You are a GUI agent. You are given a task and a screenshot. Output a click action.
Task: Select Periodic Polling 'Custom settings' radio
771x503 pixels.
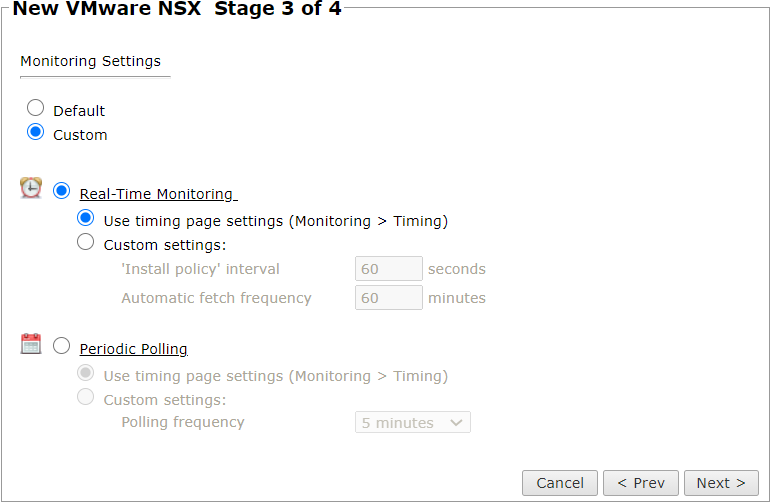coord(86,397)
